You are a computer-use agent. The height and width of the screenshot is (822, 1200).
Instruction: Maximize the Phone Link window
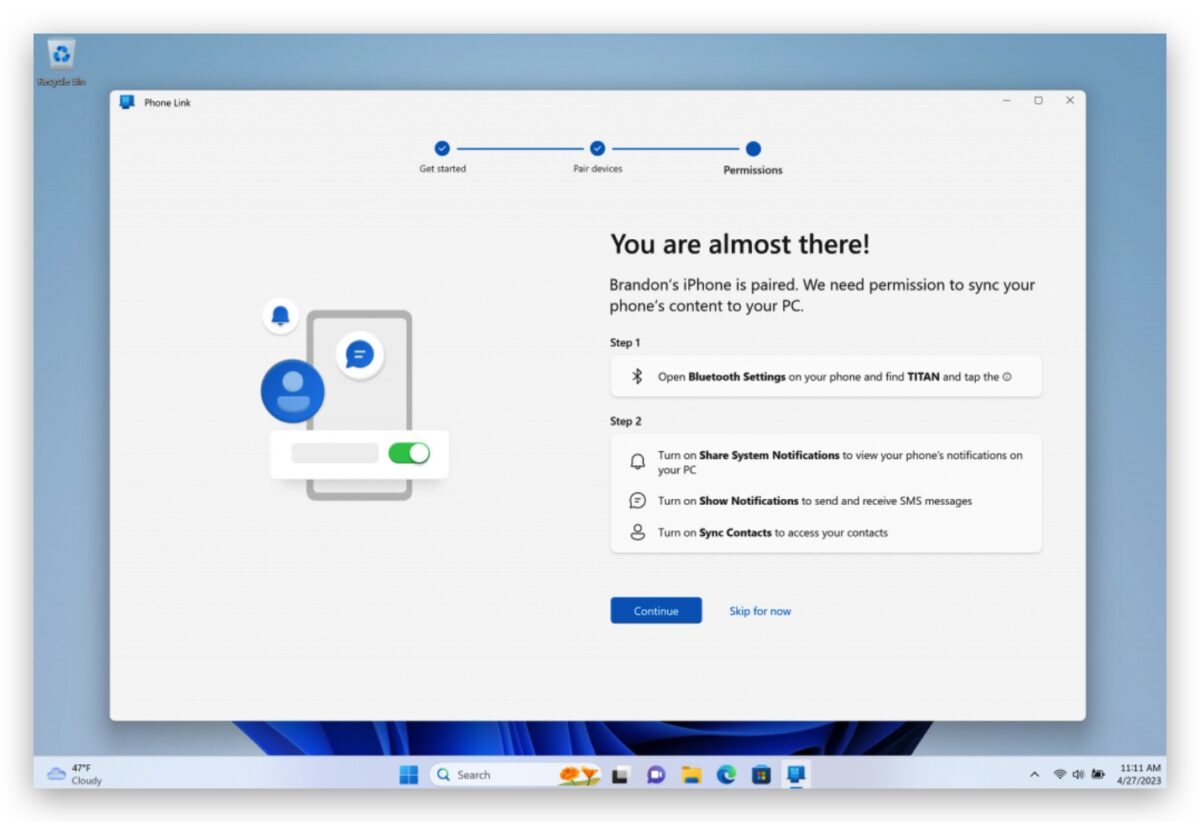point(1038,101)
